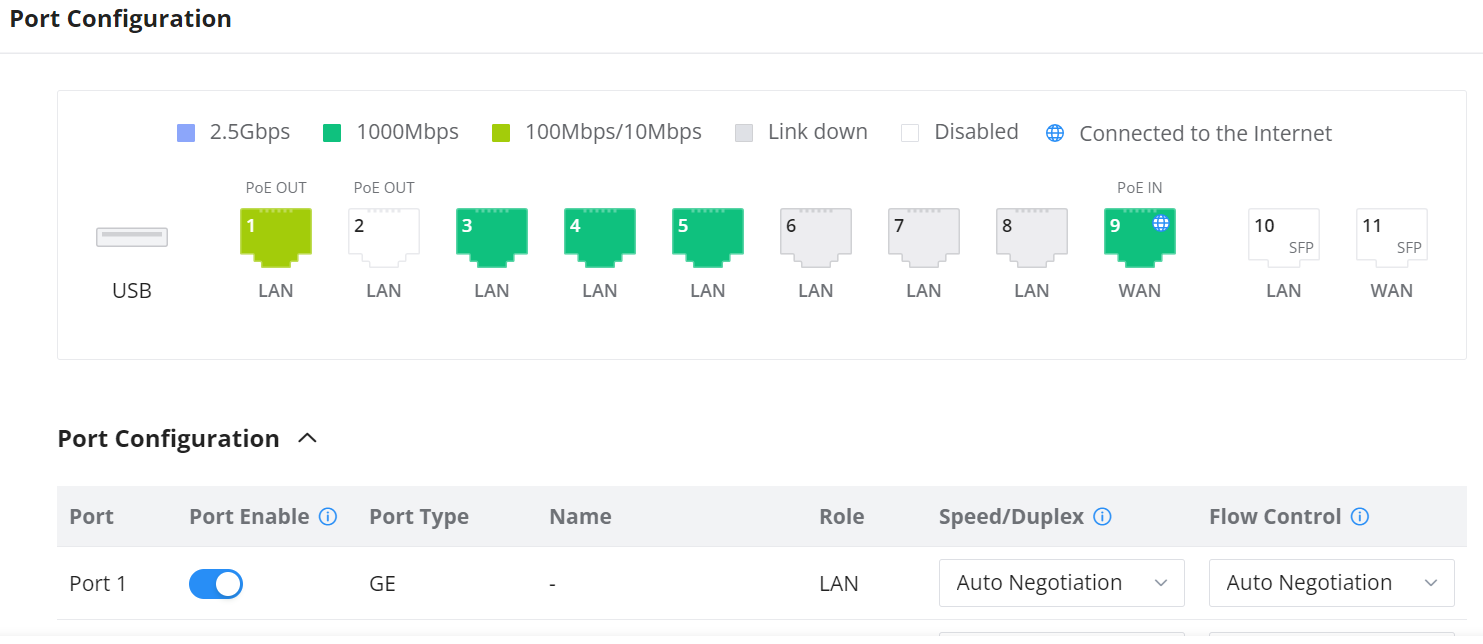1483x644 pixels.
Task: Toggle Port 1 enable switch
Action: pyautogui.click(x=216, y=584)
